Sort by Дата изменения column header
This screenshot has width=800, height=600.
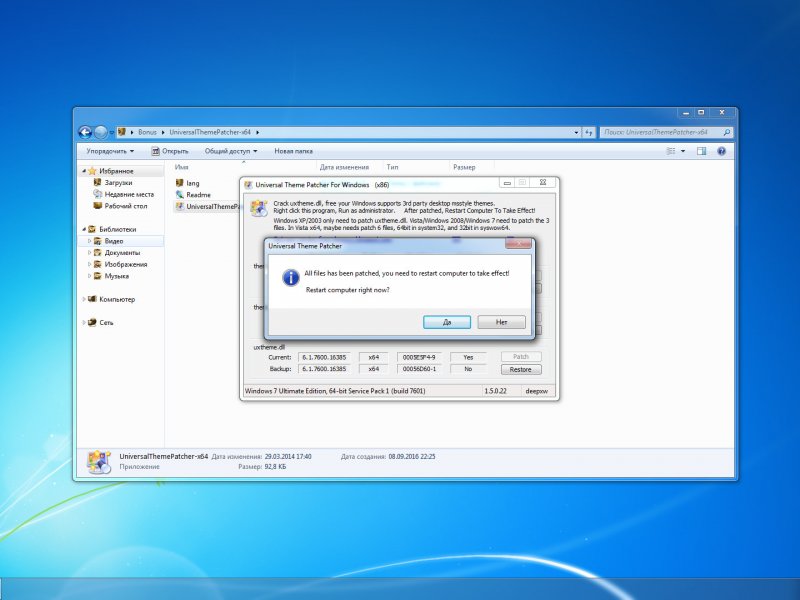click(x=344, y=167)
